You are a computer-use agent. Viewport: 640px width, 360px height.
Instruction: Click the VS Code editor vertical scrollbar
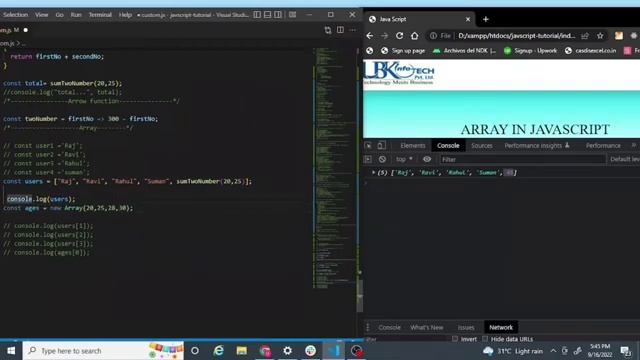click(360, 296)
